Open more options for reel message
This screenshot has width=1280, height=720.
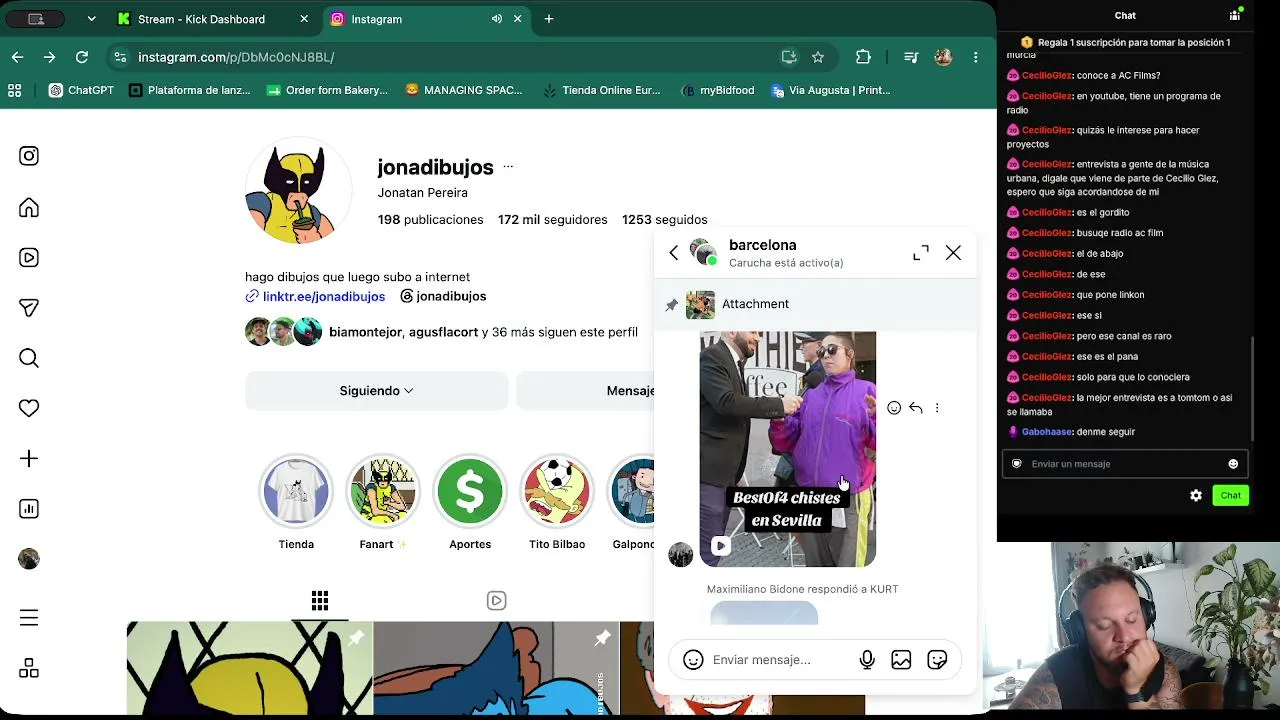click(x=937, y=408)
